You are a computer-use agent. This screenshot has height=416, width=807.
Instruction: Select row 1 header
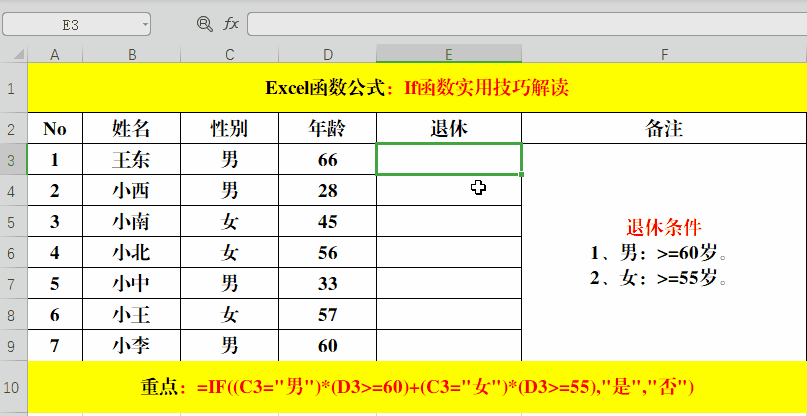[x=13, y=88]
